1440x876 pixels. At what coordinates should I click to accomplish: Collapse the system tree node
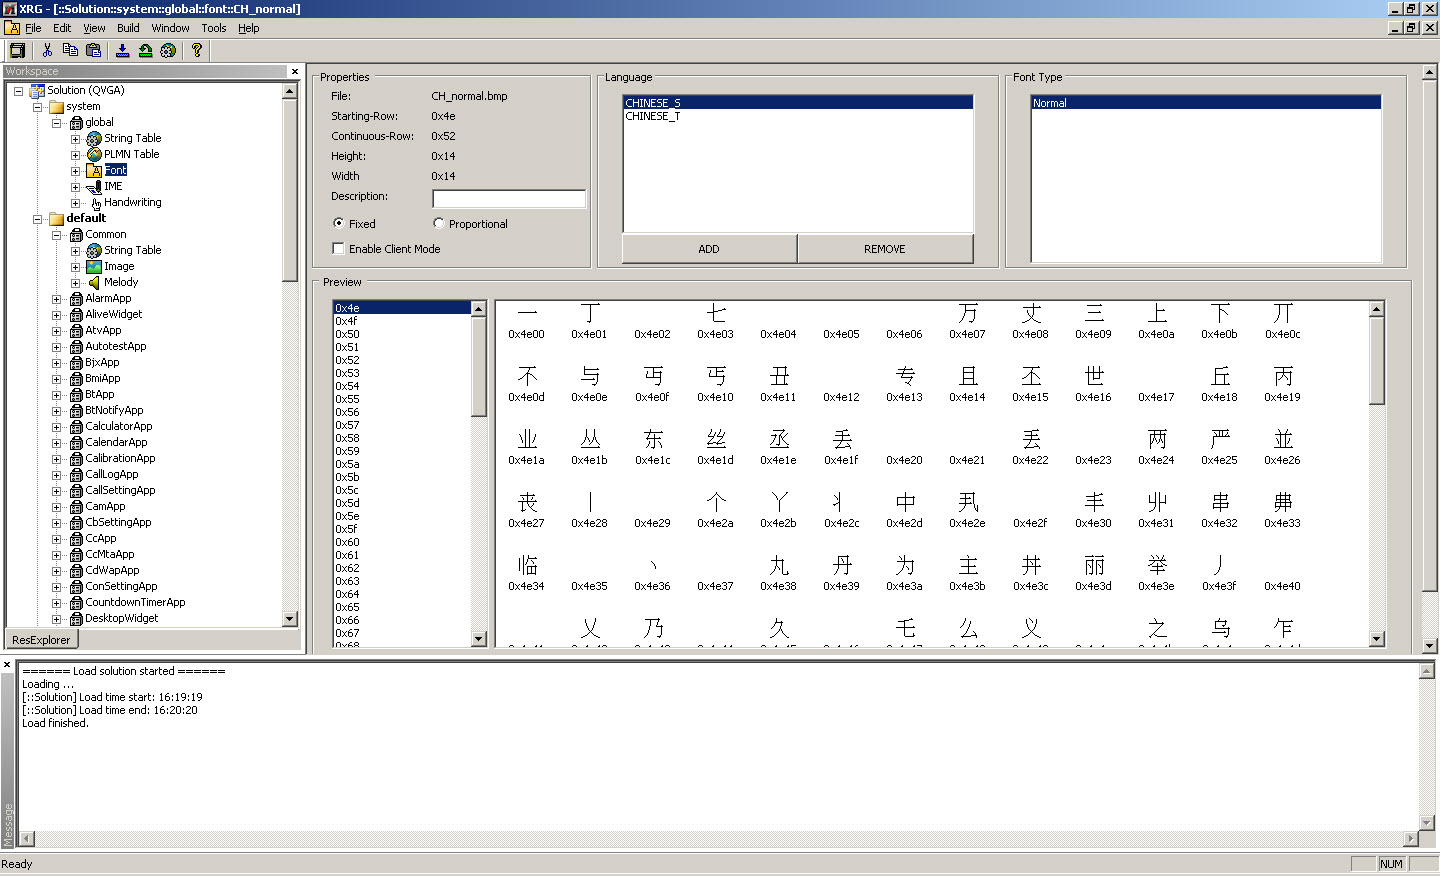pyautogui.click(x=38, y=106)
